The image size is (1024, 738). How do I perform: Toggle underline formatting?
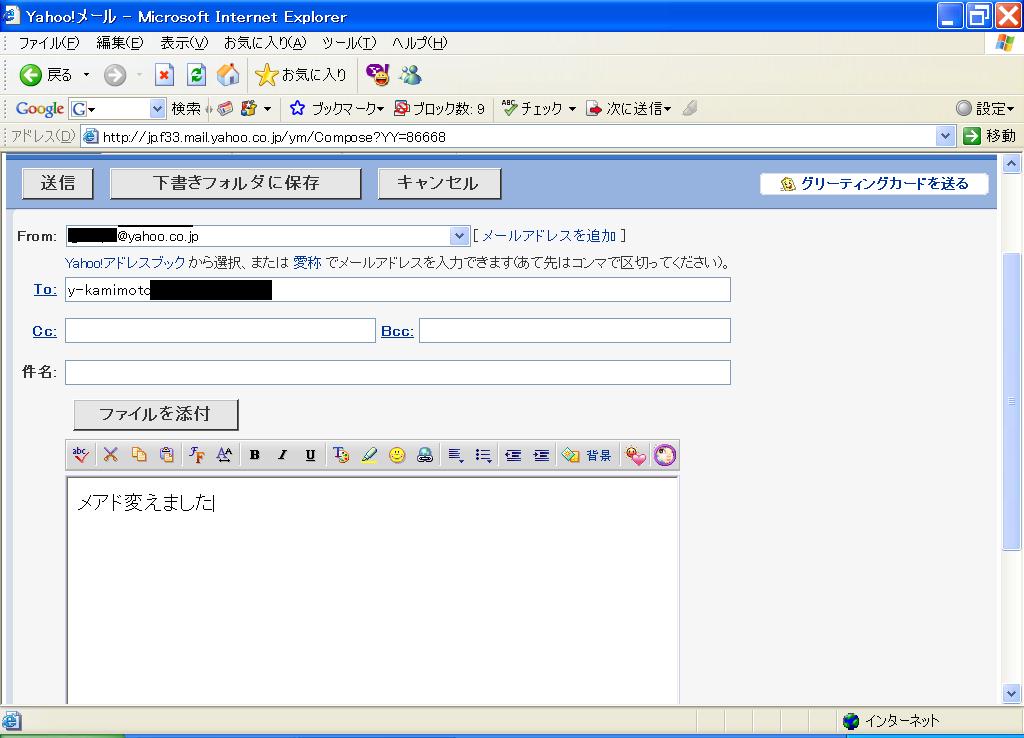[x=310, y=455]
